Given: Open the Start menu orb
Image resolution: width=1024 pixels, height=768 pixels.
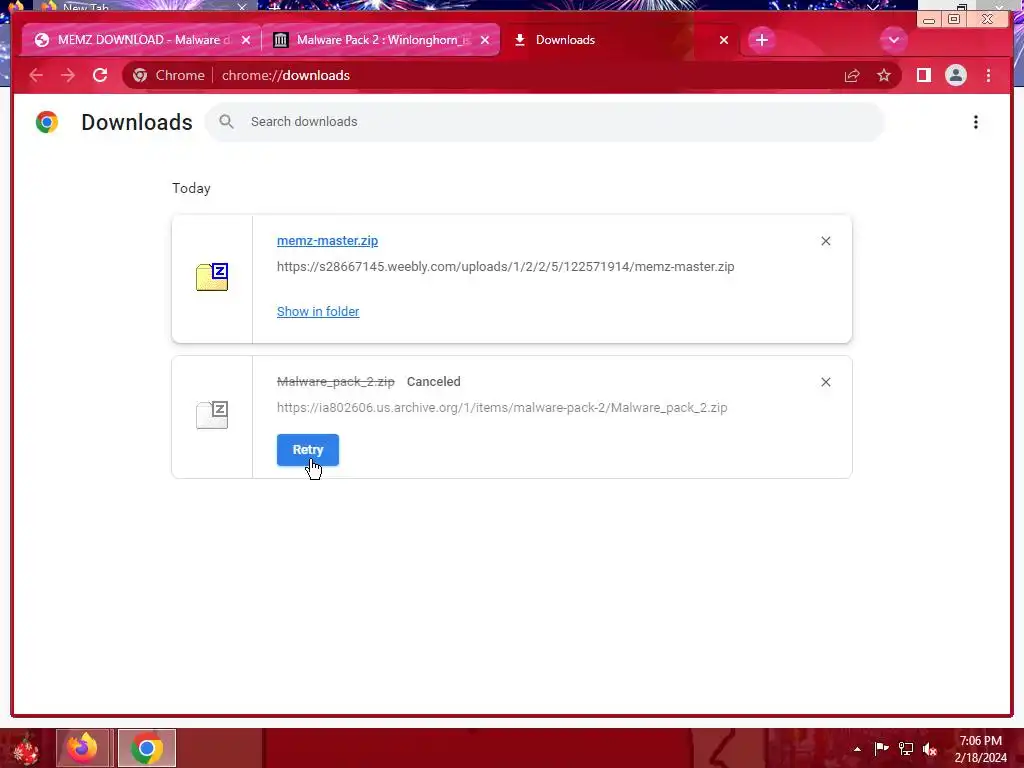Looking at the screenshot, I should point(25,748).
